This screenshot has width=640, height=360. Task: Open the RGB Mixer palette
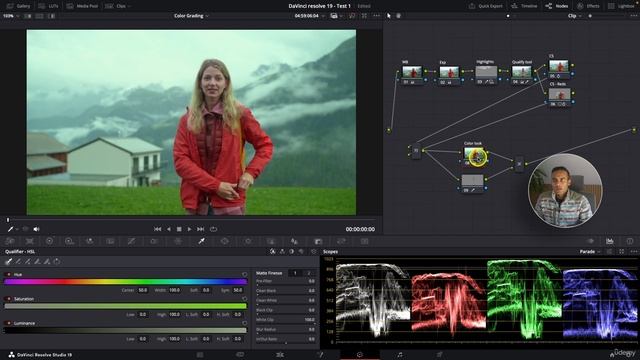(x=90, y=241)
